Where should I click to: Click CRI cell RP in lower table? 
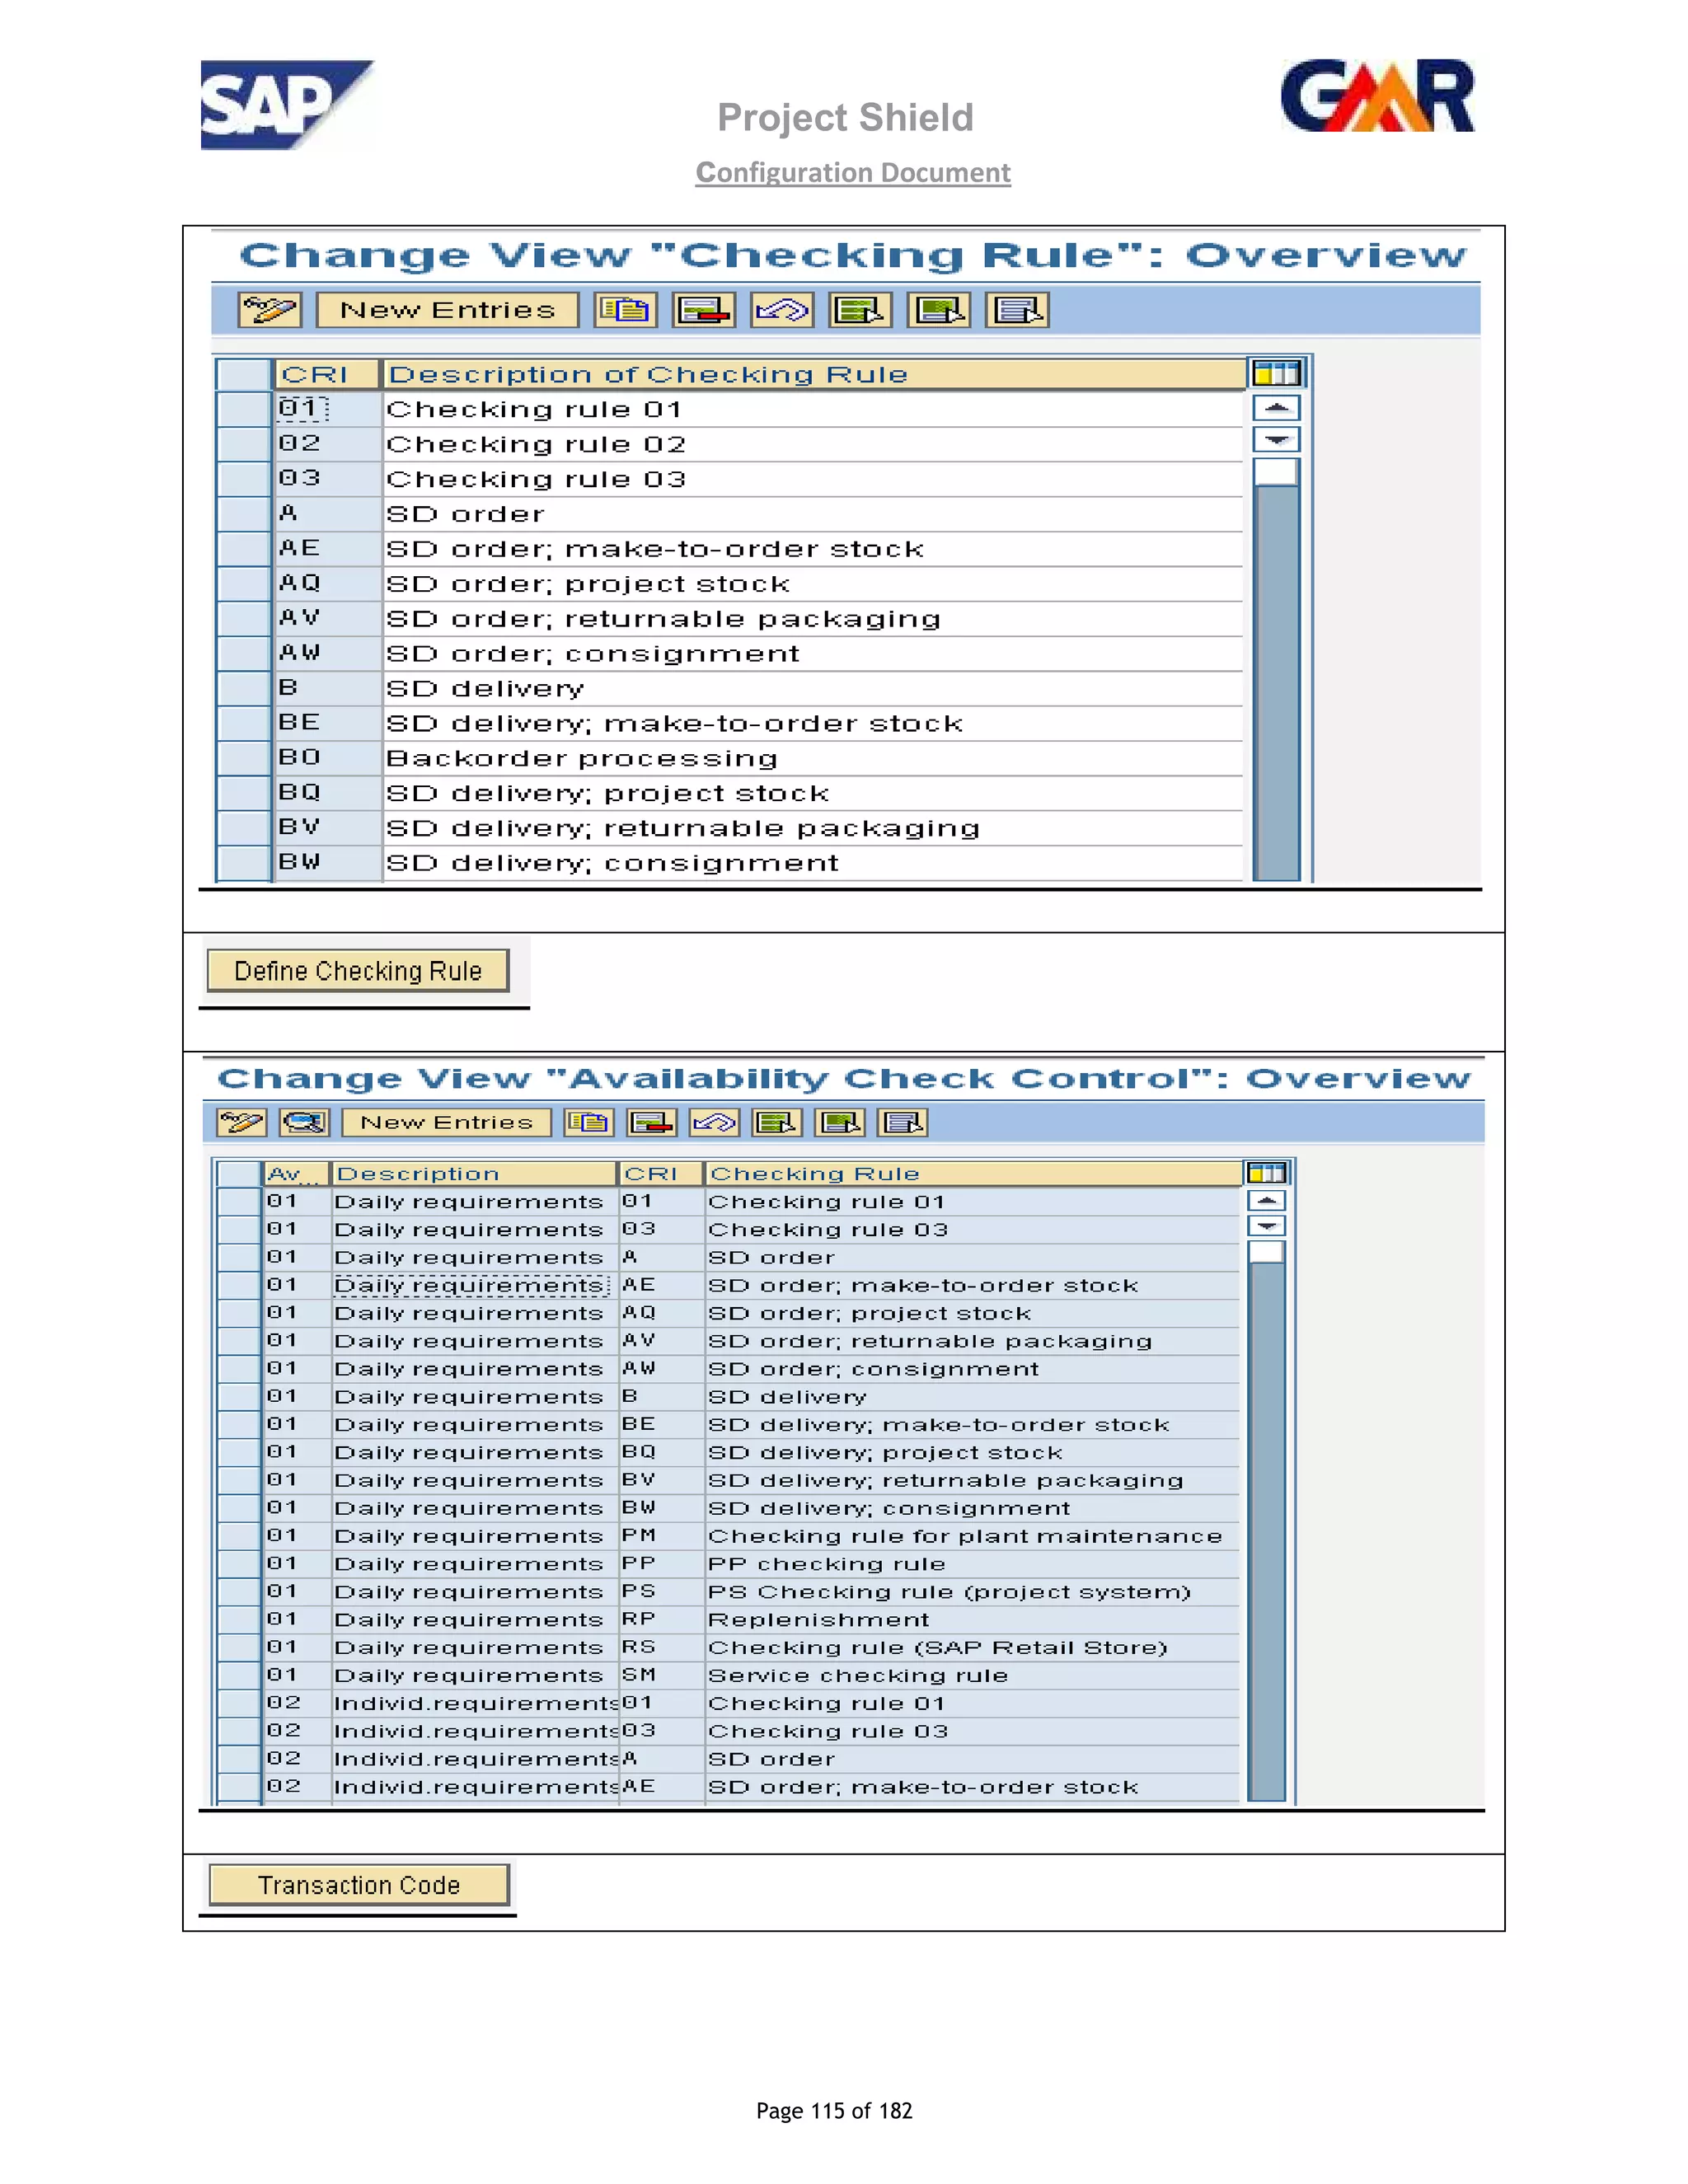[x=662, y=1620]
